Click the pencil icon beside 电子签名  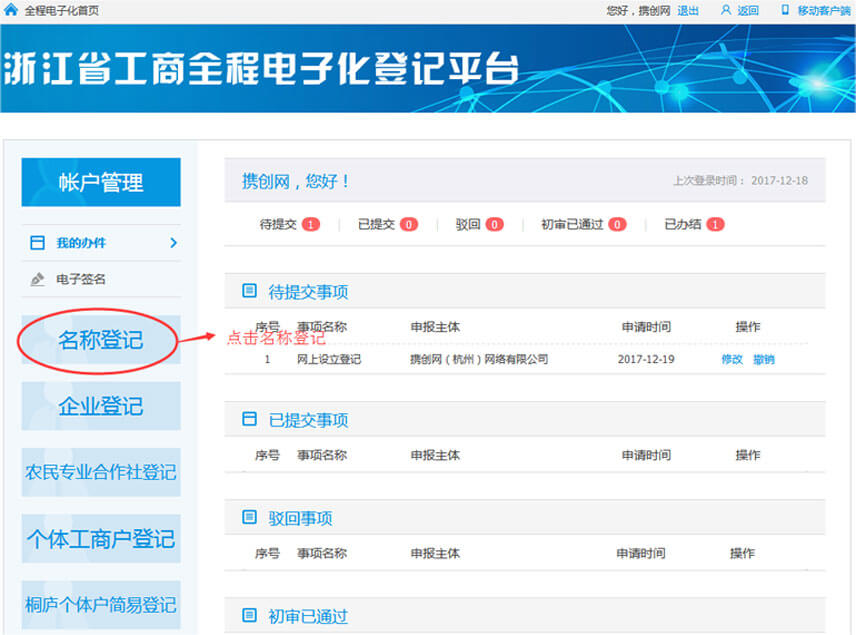[x=37, y=279]
